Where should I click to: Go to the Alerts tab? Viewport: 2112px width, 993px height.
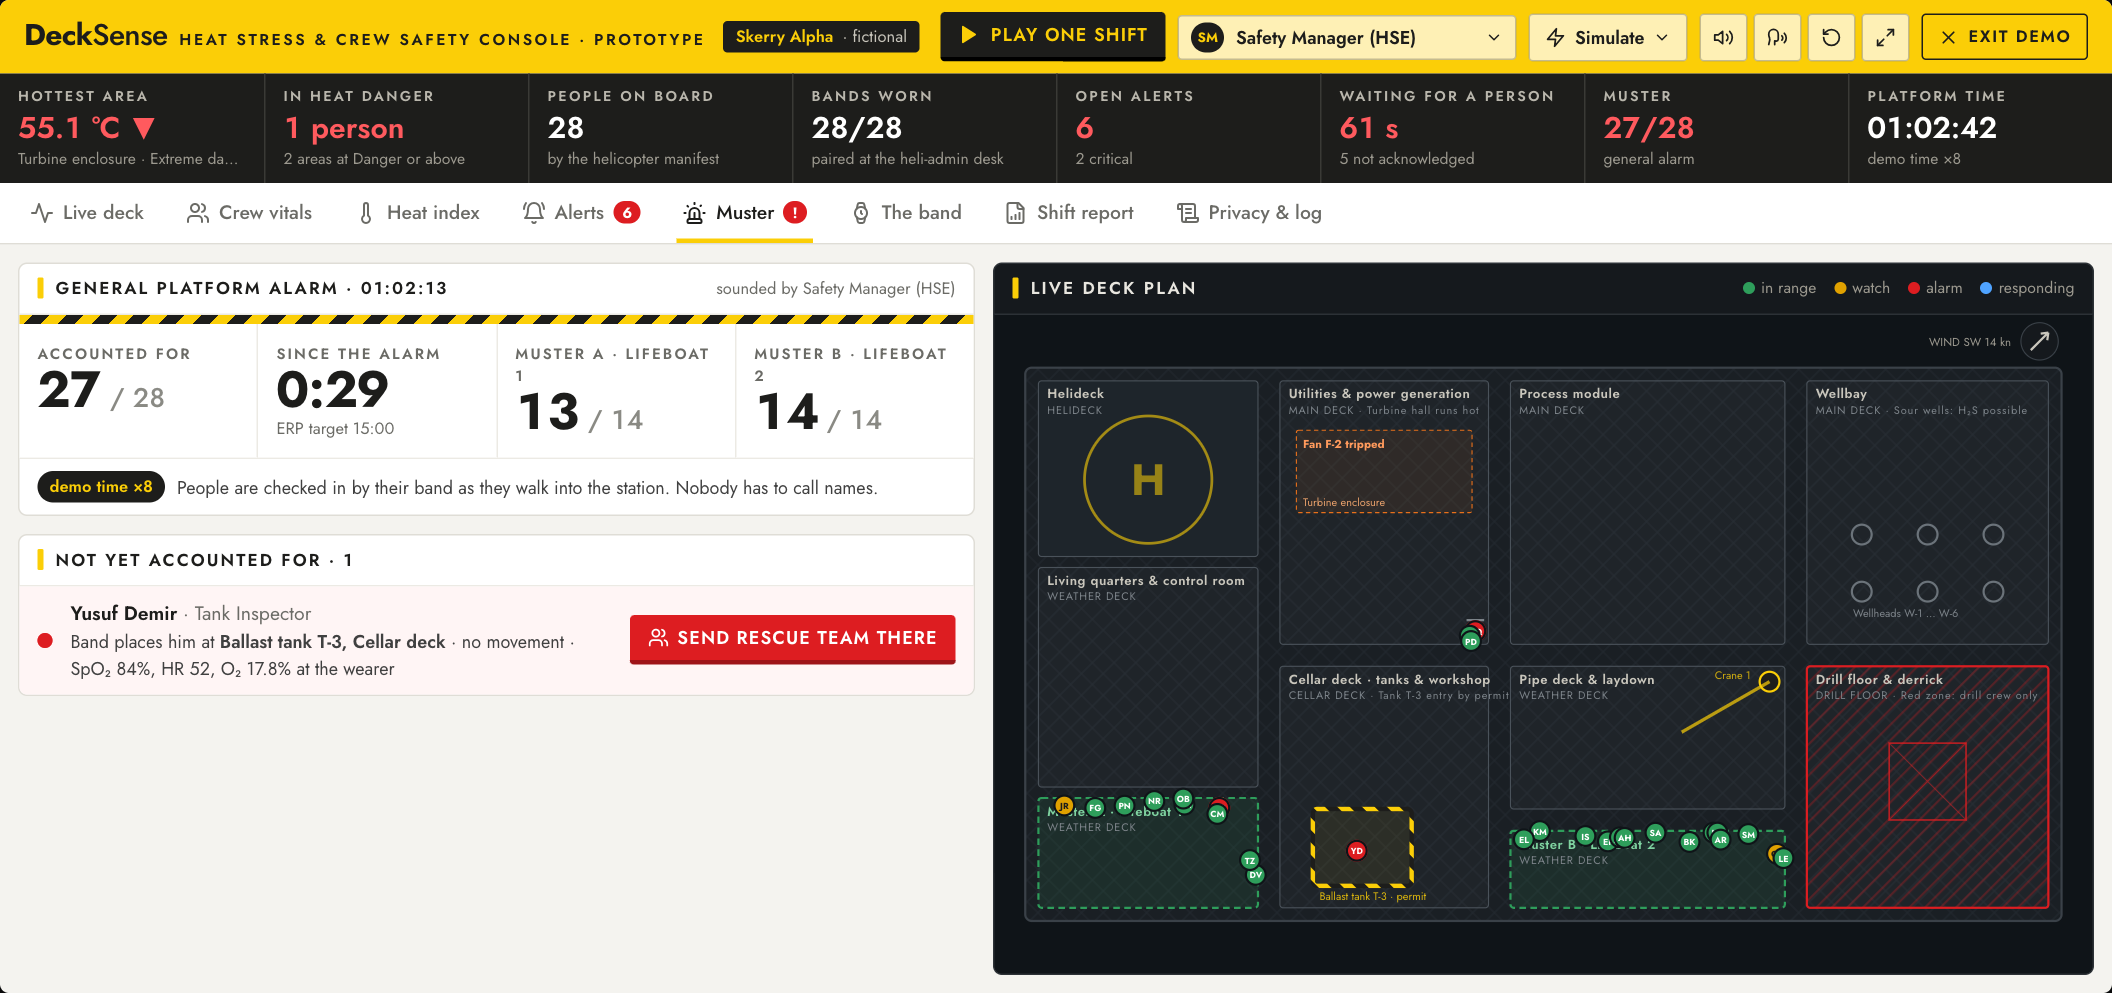click(580, 212)
